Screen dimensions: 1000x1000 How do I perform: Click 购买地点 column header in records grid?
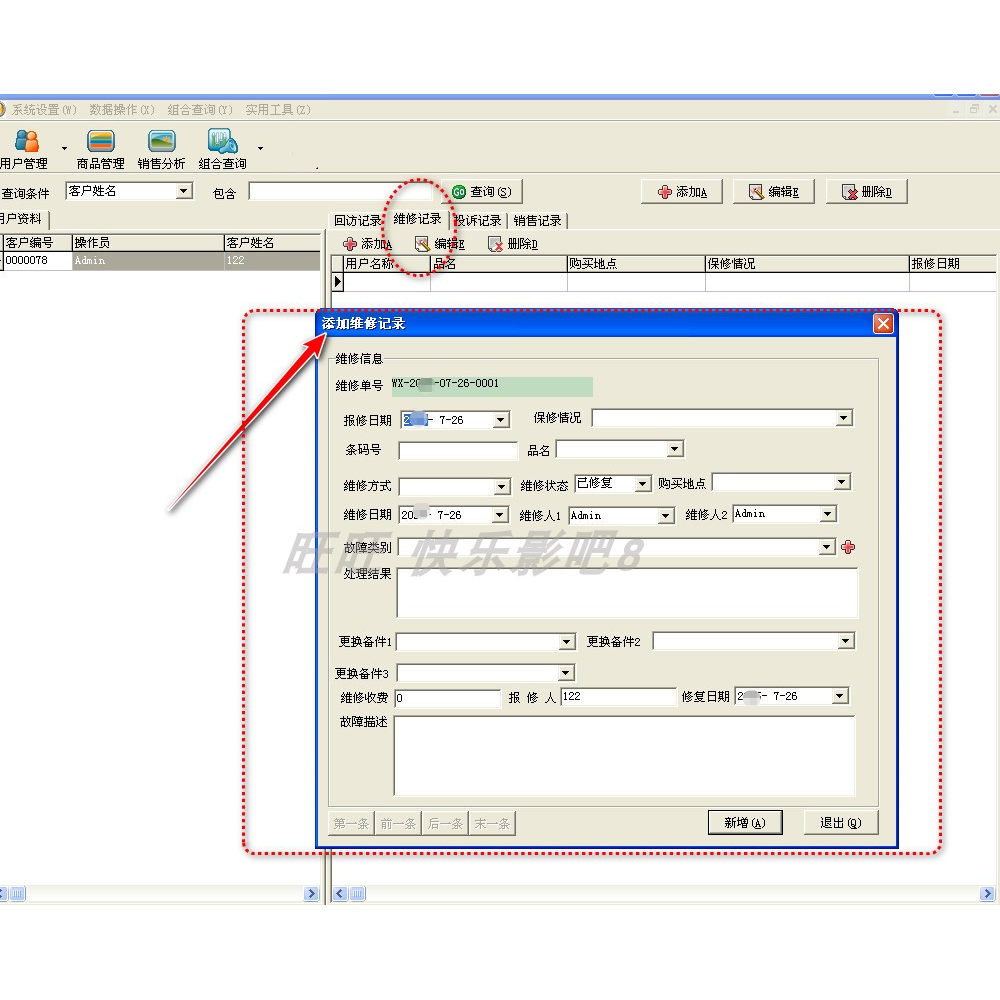click(x=636, y=263)
